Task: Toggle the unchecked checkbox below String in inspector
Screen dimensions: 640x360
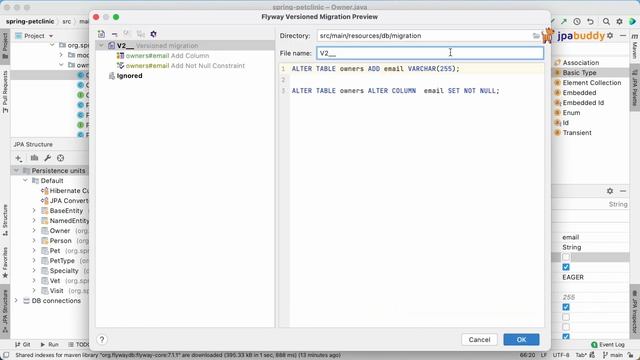Action: [x=566, y=257]
